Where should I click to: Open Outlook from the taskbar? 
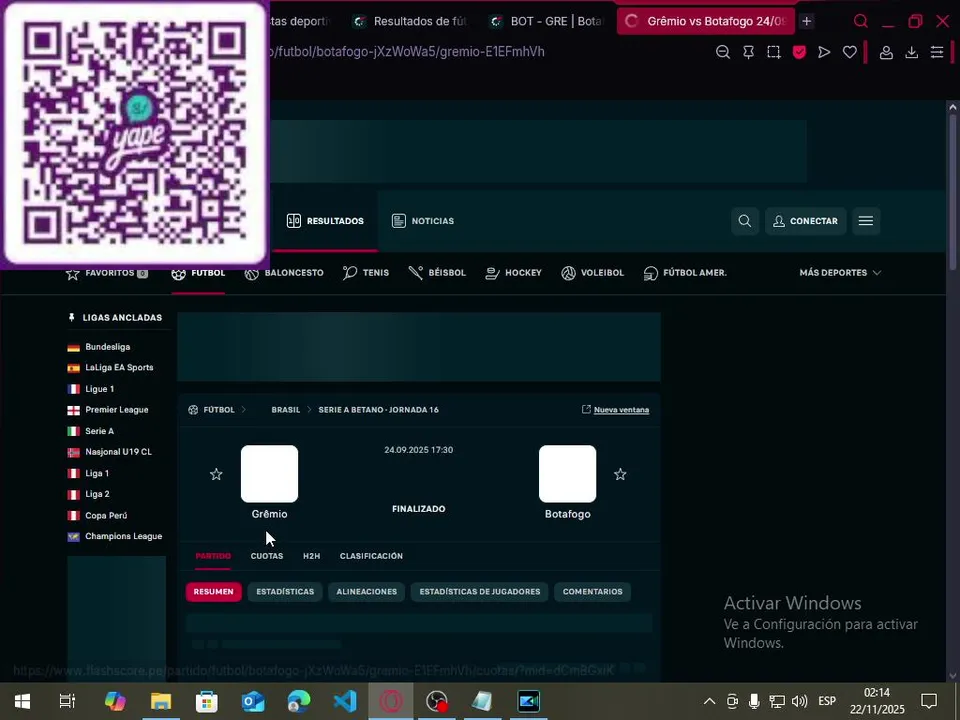pyautogui.click(x=253, y=701)
